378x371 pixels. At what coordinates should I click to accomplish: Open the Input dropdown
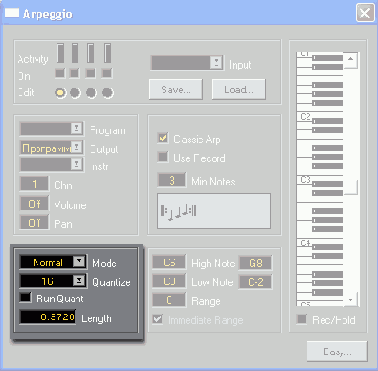[216, 62]
